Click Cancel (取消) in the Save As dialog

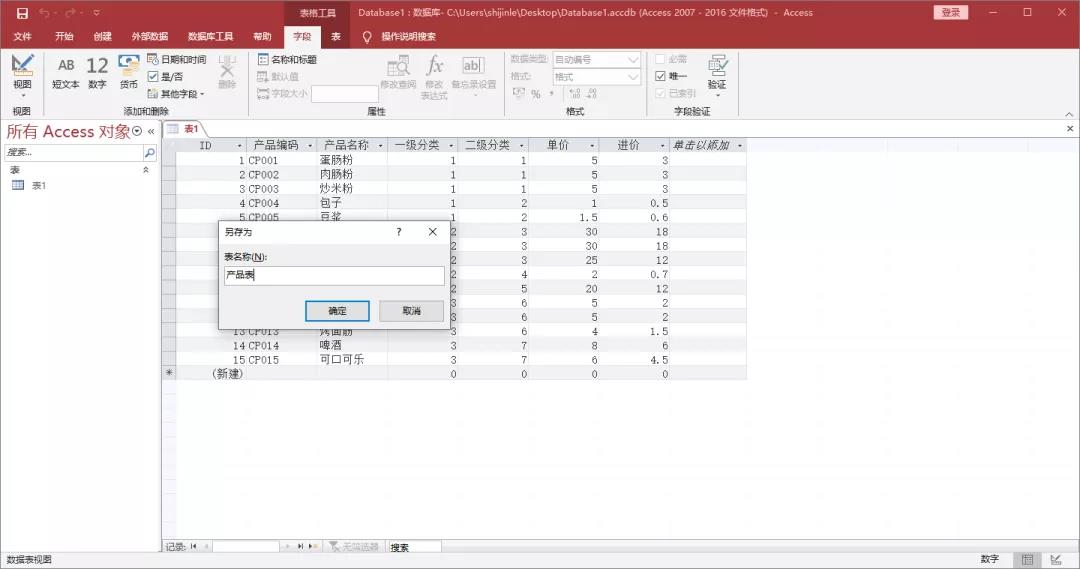click(411, 311)
